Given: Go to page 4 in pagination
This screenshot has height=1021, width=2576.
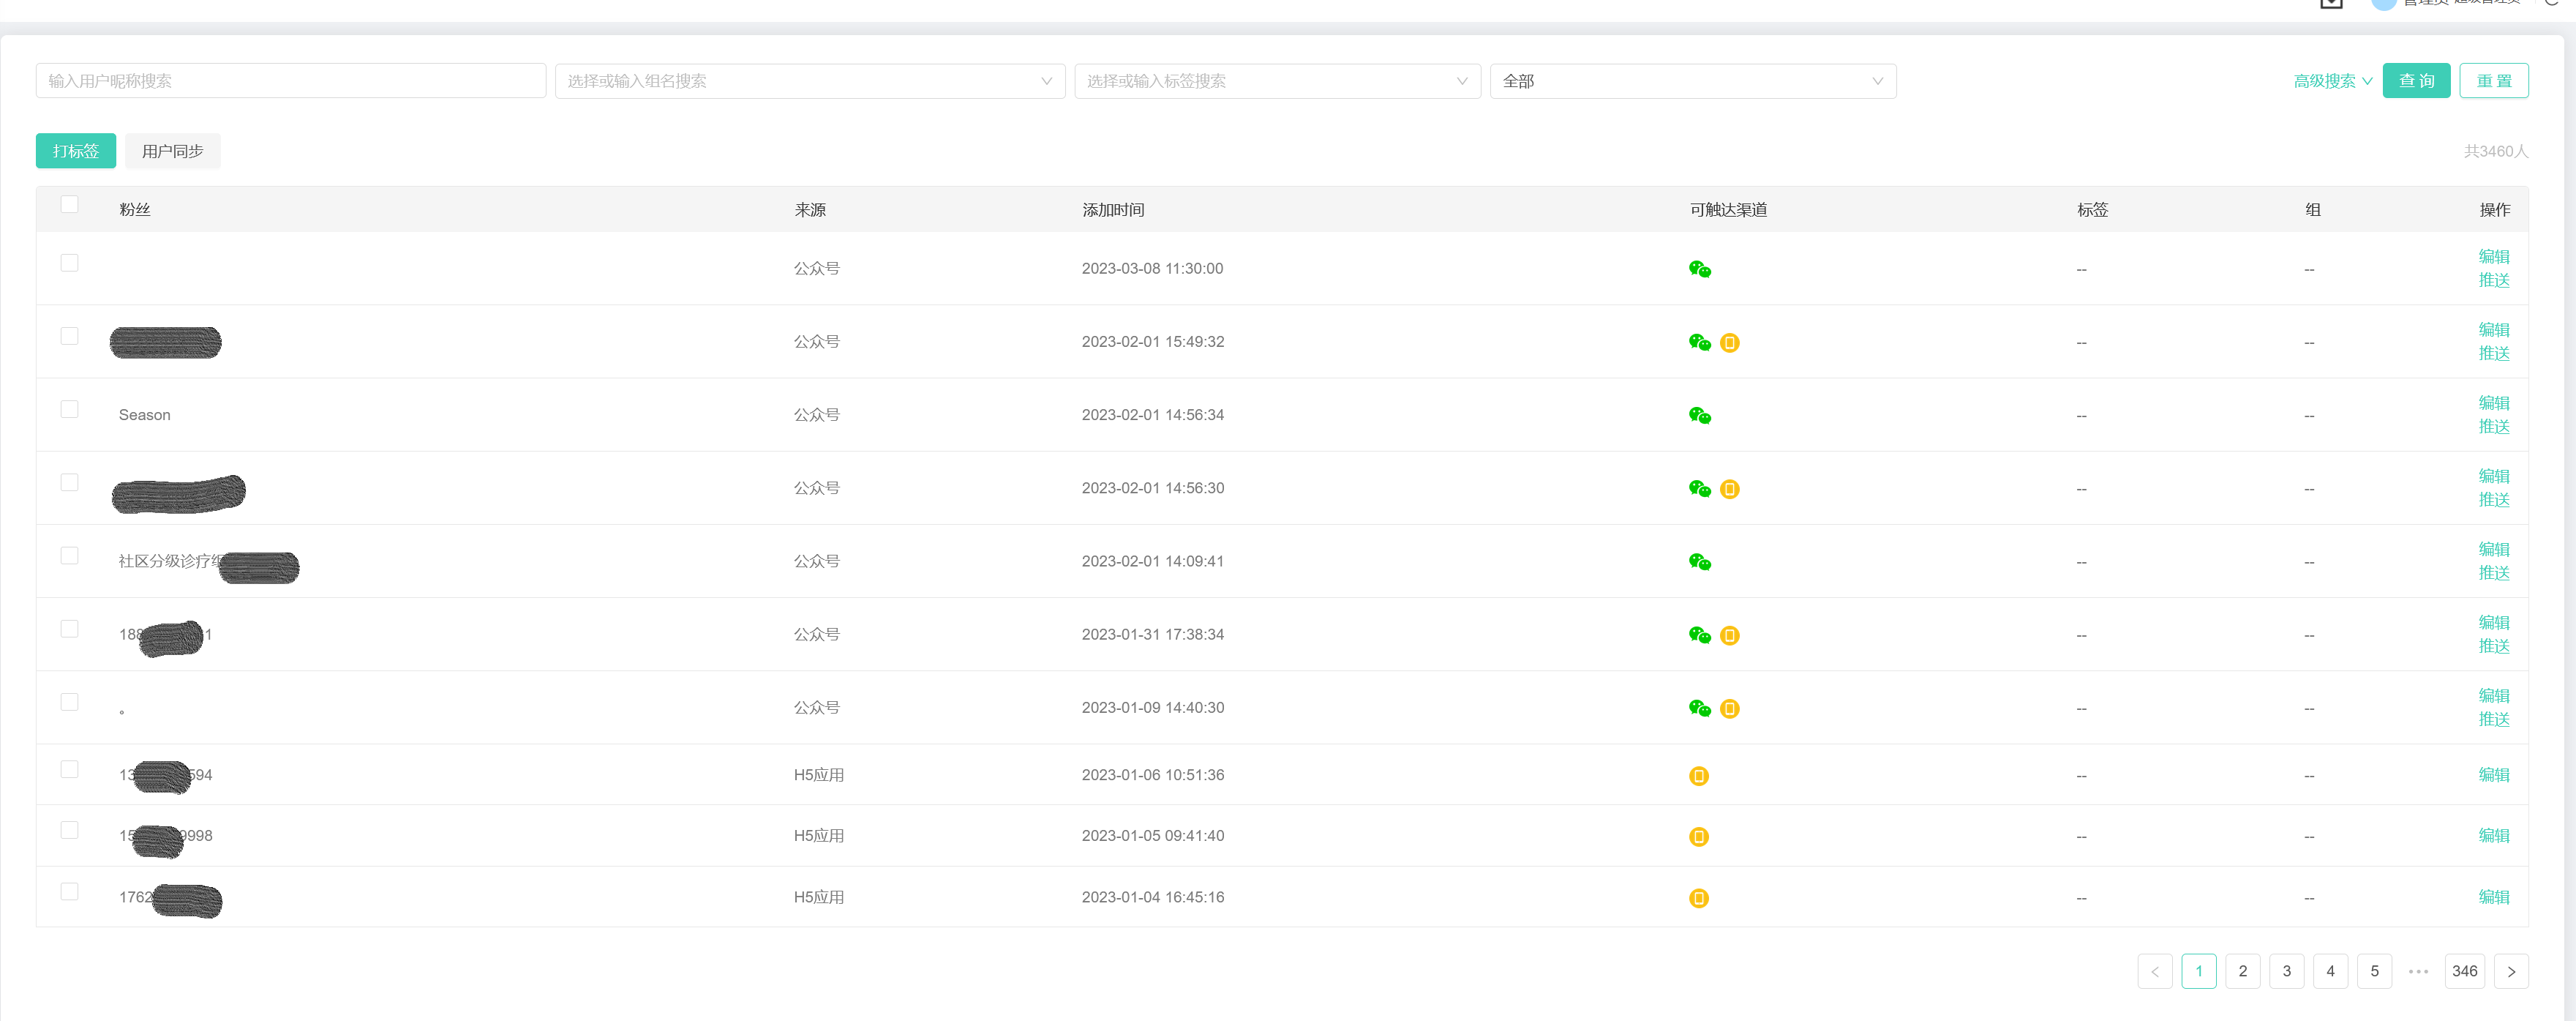Looking at the screenshot, I should click(2330, 971).
